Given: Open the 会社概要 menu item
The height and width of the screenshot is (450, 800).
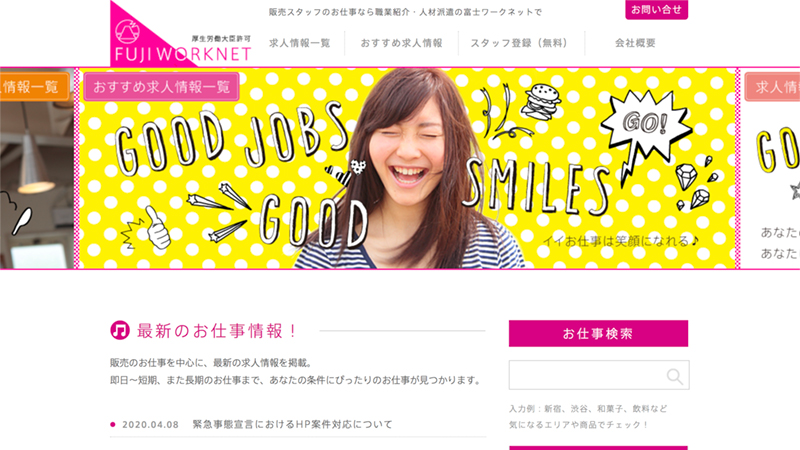Looking at the screenshot, I should (x=635, y=43).
